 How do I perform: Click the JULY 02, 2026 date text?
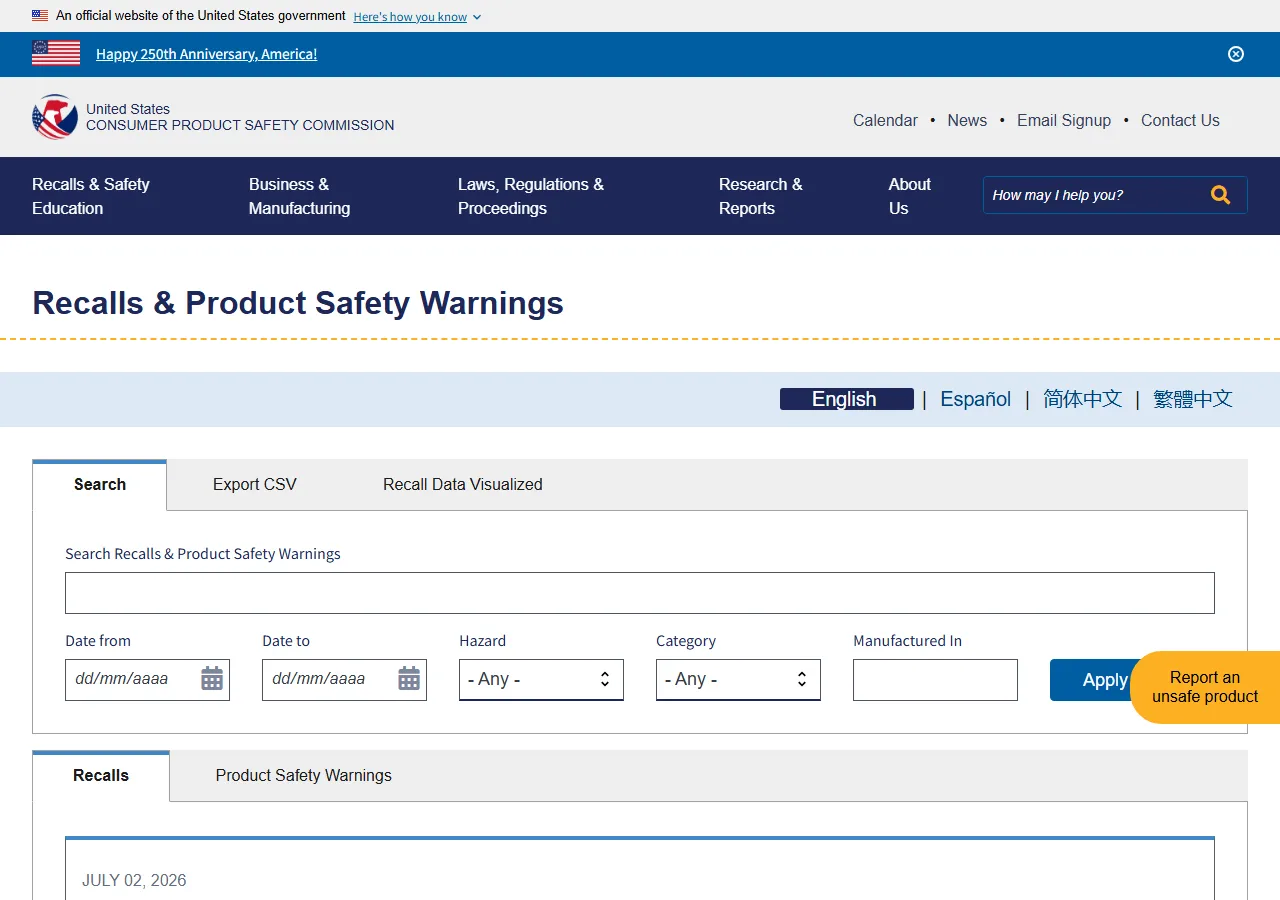(134, 880)
